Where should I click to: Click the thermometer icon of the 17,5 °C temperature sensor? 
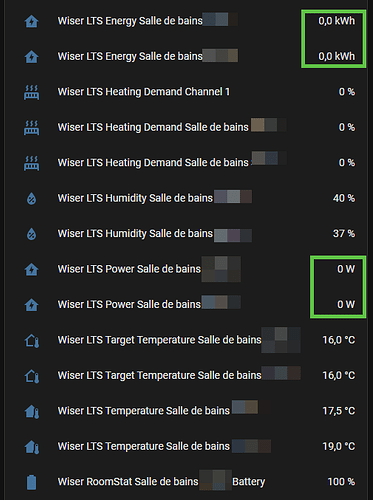[32, 412]
